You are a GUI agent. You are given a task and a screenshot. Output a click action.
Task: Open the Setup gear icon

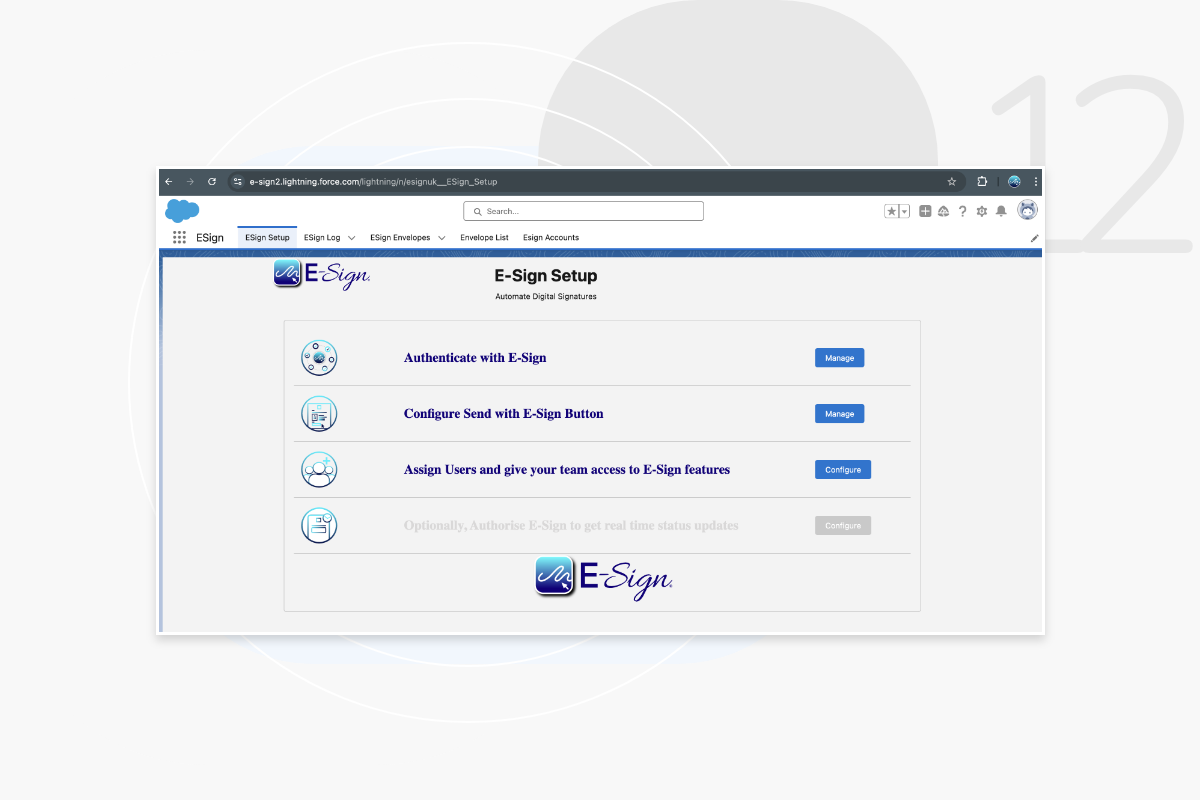click(981, 211)
